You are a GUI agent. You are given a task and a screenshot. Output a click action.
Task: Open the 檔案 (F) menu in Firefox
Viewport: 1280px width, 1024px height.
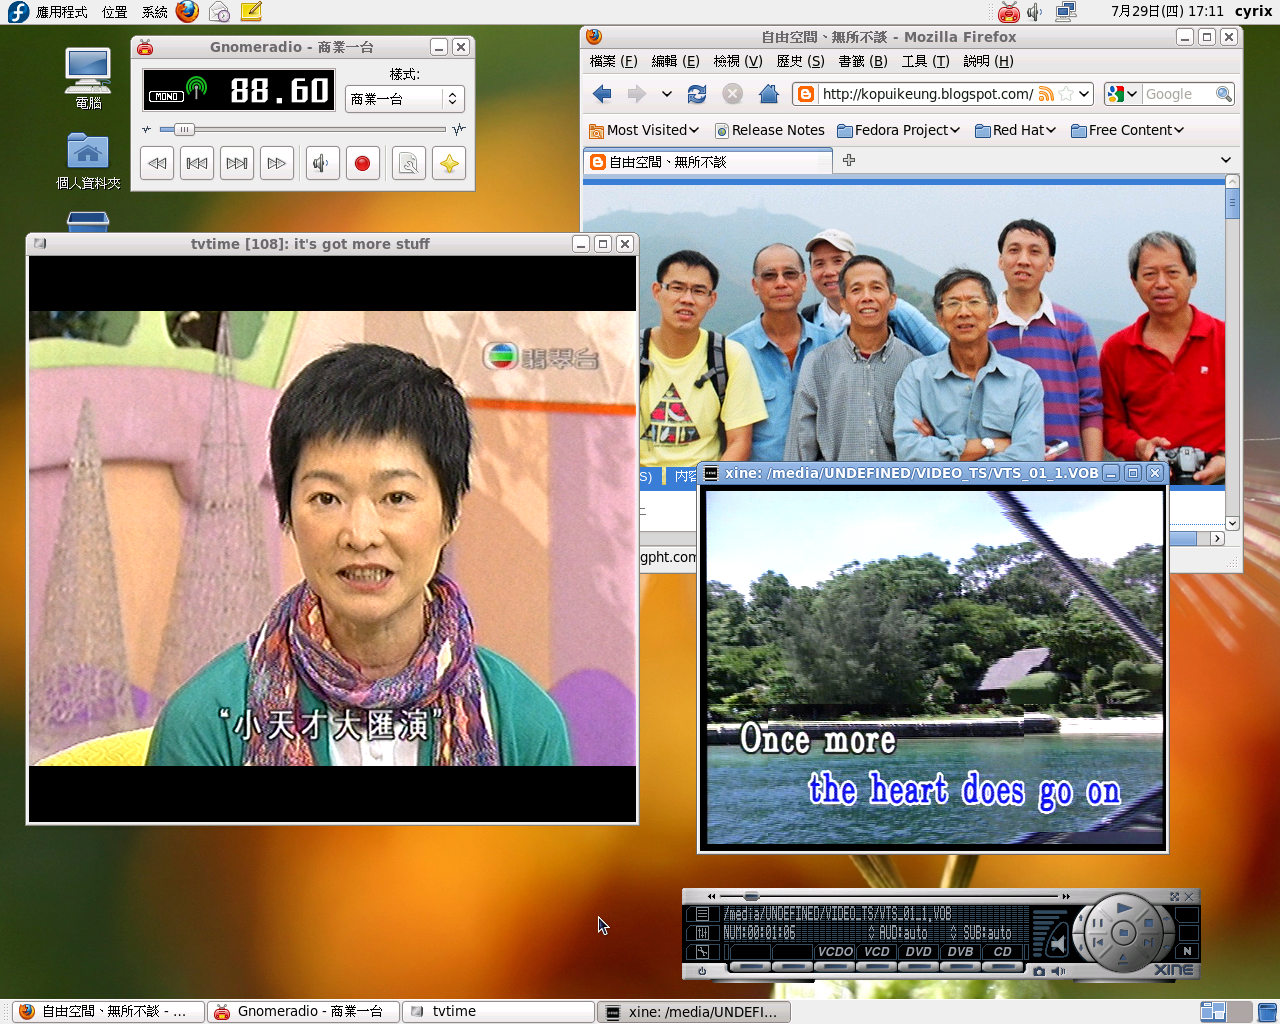tap(613, 61)
